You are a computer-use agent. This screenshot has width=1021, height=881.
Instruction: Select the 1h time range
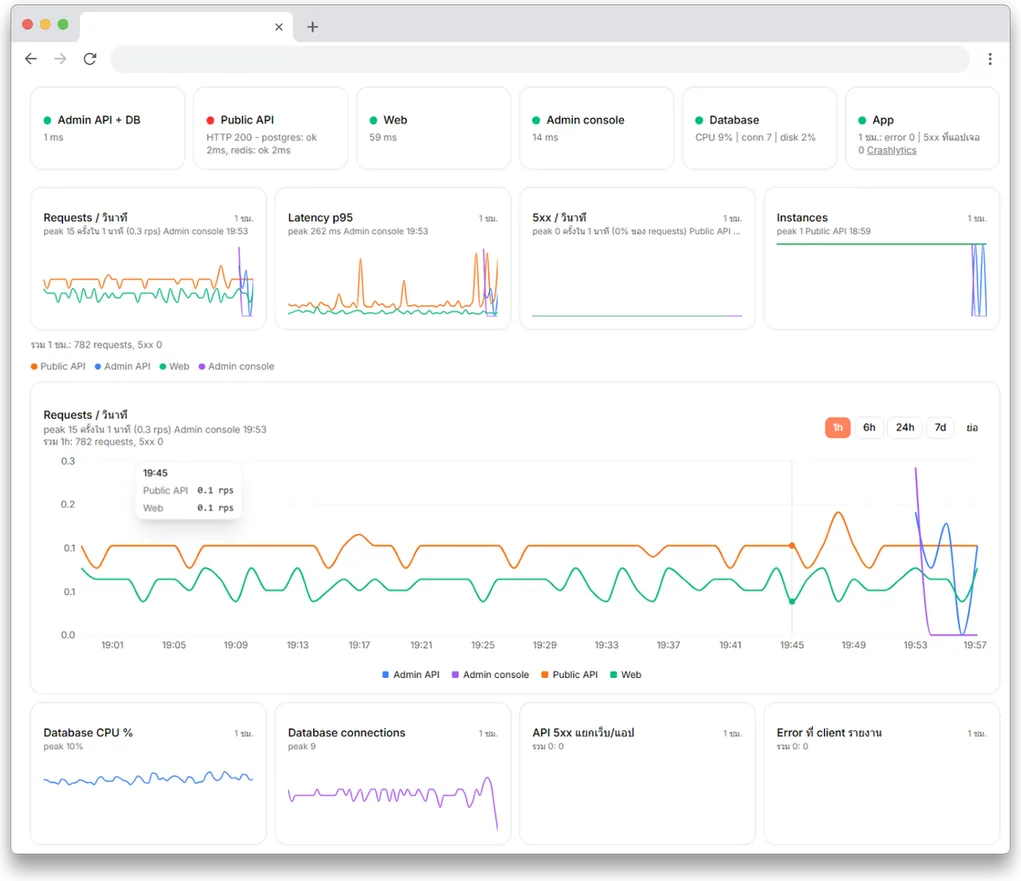837,428
